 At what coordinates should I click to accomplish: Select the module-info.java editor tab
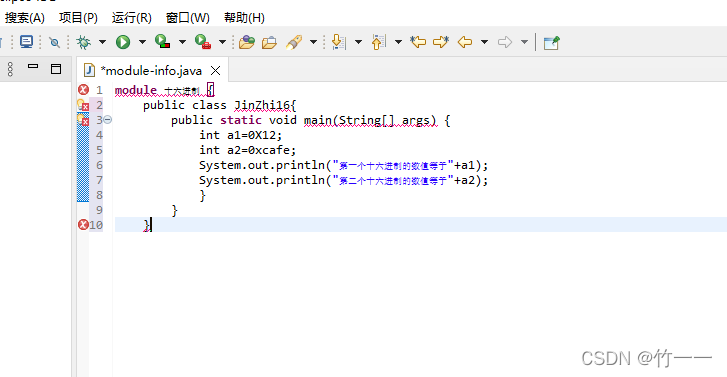151,70
